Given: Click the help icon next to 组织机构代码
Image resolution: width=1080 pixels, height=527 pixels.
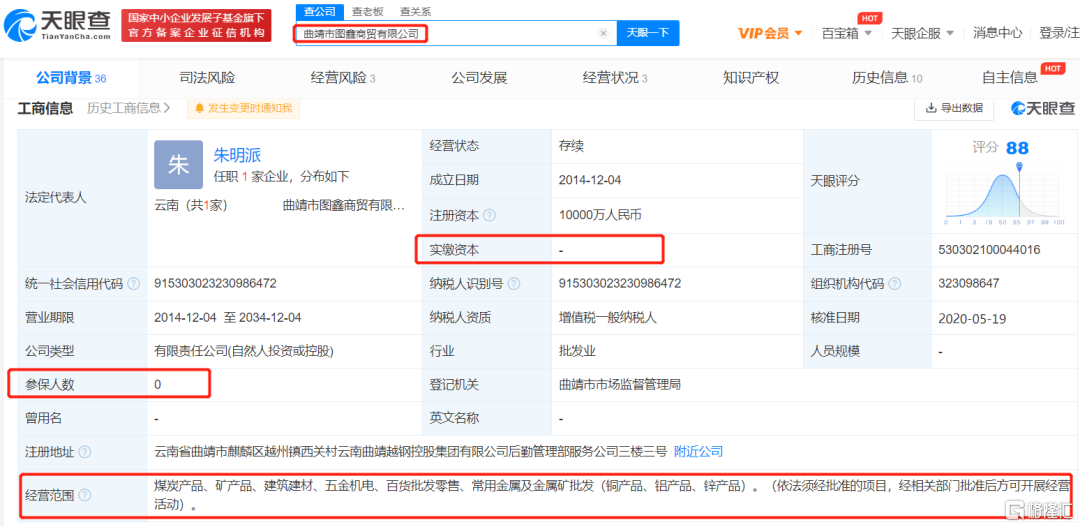Looking at the screenshot, I should click(x=895, y=284).
